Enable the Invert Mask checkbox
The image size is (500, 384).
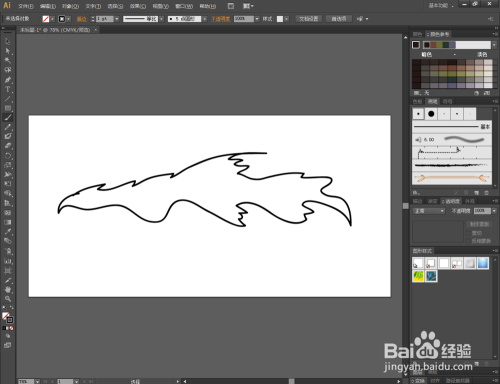click(x=468, y=241)
